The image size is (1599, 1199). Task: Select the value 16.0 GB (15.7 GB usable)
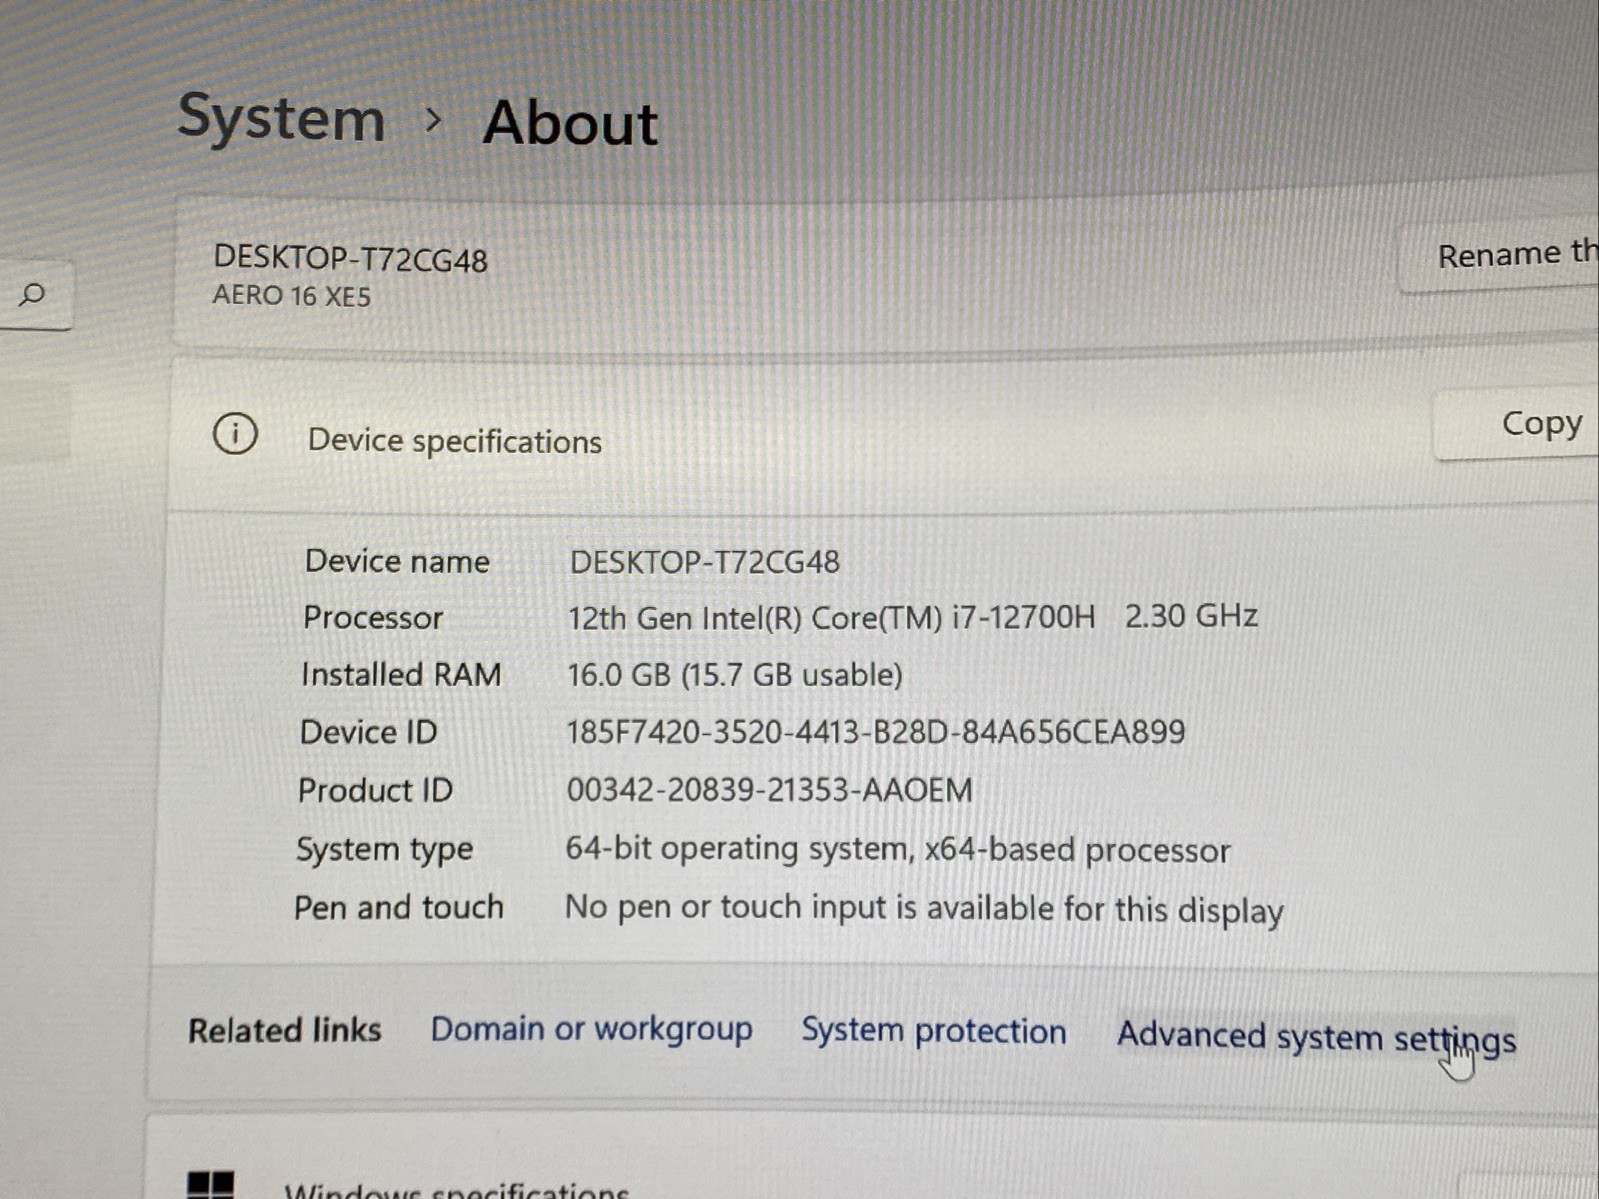735,675
